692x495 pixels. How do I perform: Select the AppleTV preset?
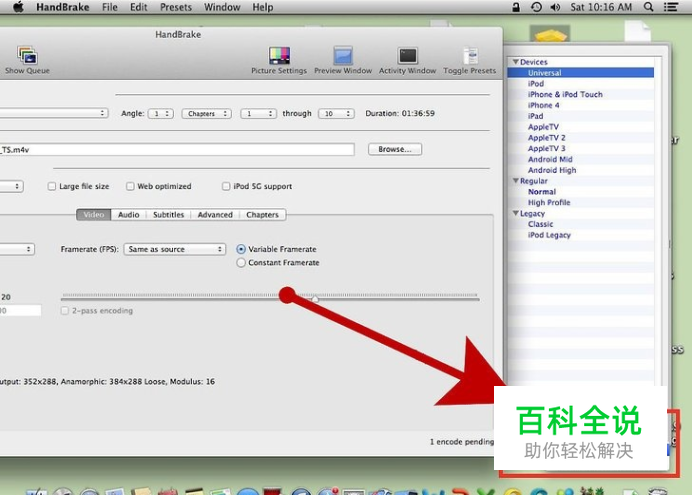point(581,127)
